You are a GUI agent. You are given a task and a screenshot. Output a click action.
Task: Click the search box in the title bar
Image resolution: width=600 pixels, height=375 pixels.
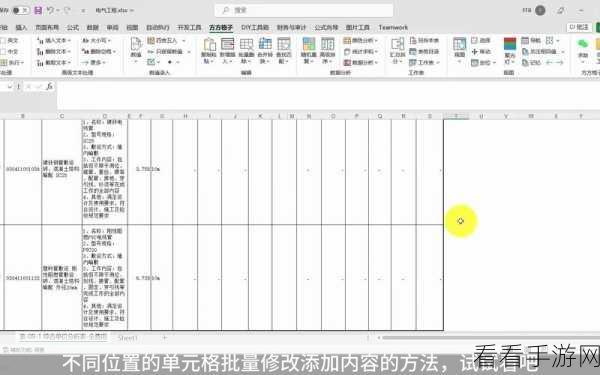coord(304,10)
